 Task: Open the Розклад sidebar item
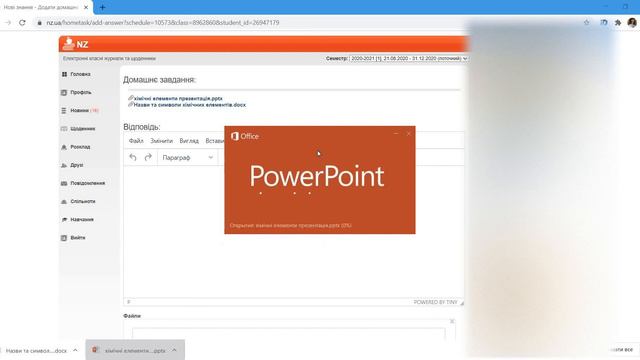(76, 147)
